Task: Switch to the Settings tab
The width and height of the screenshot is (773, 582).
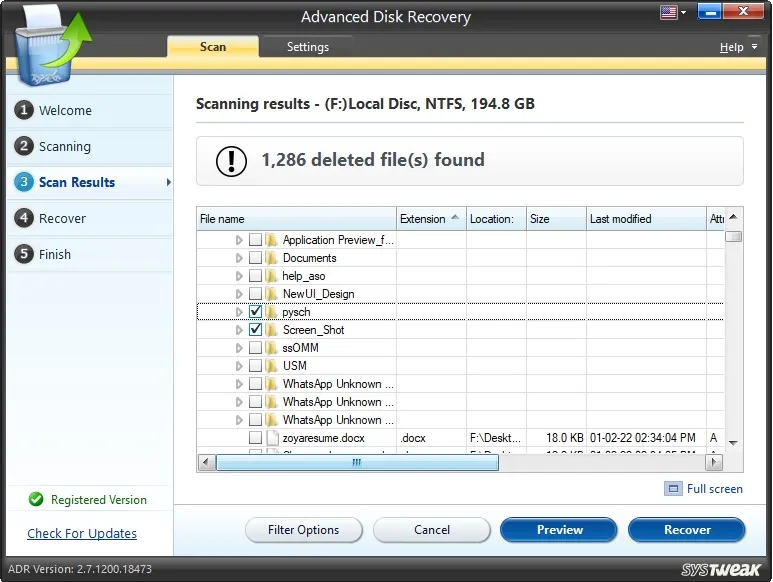Action: click(308, 47)
